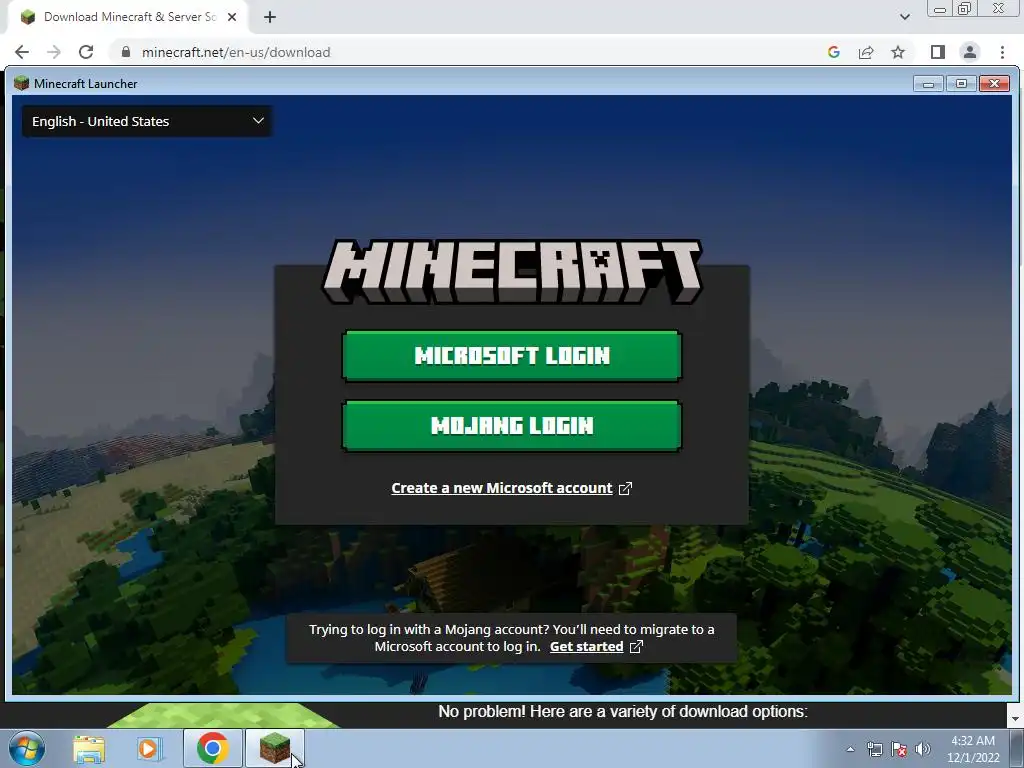Click the Minecraft Launcher title bar icon

pyautogui.click(x=22, y=83)
